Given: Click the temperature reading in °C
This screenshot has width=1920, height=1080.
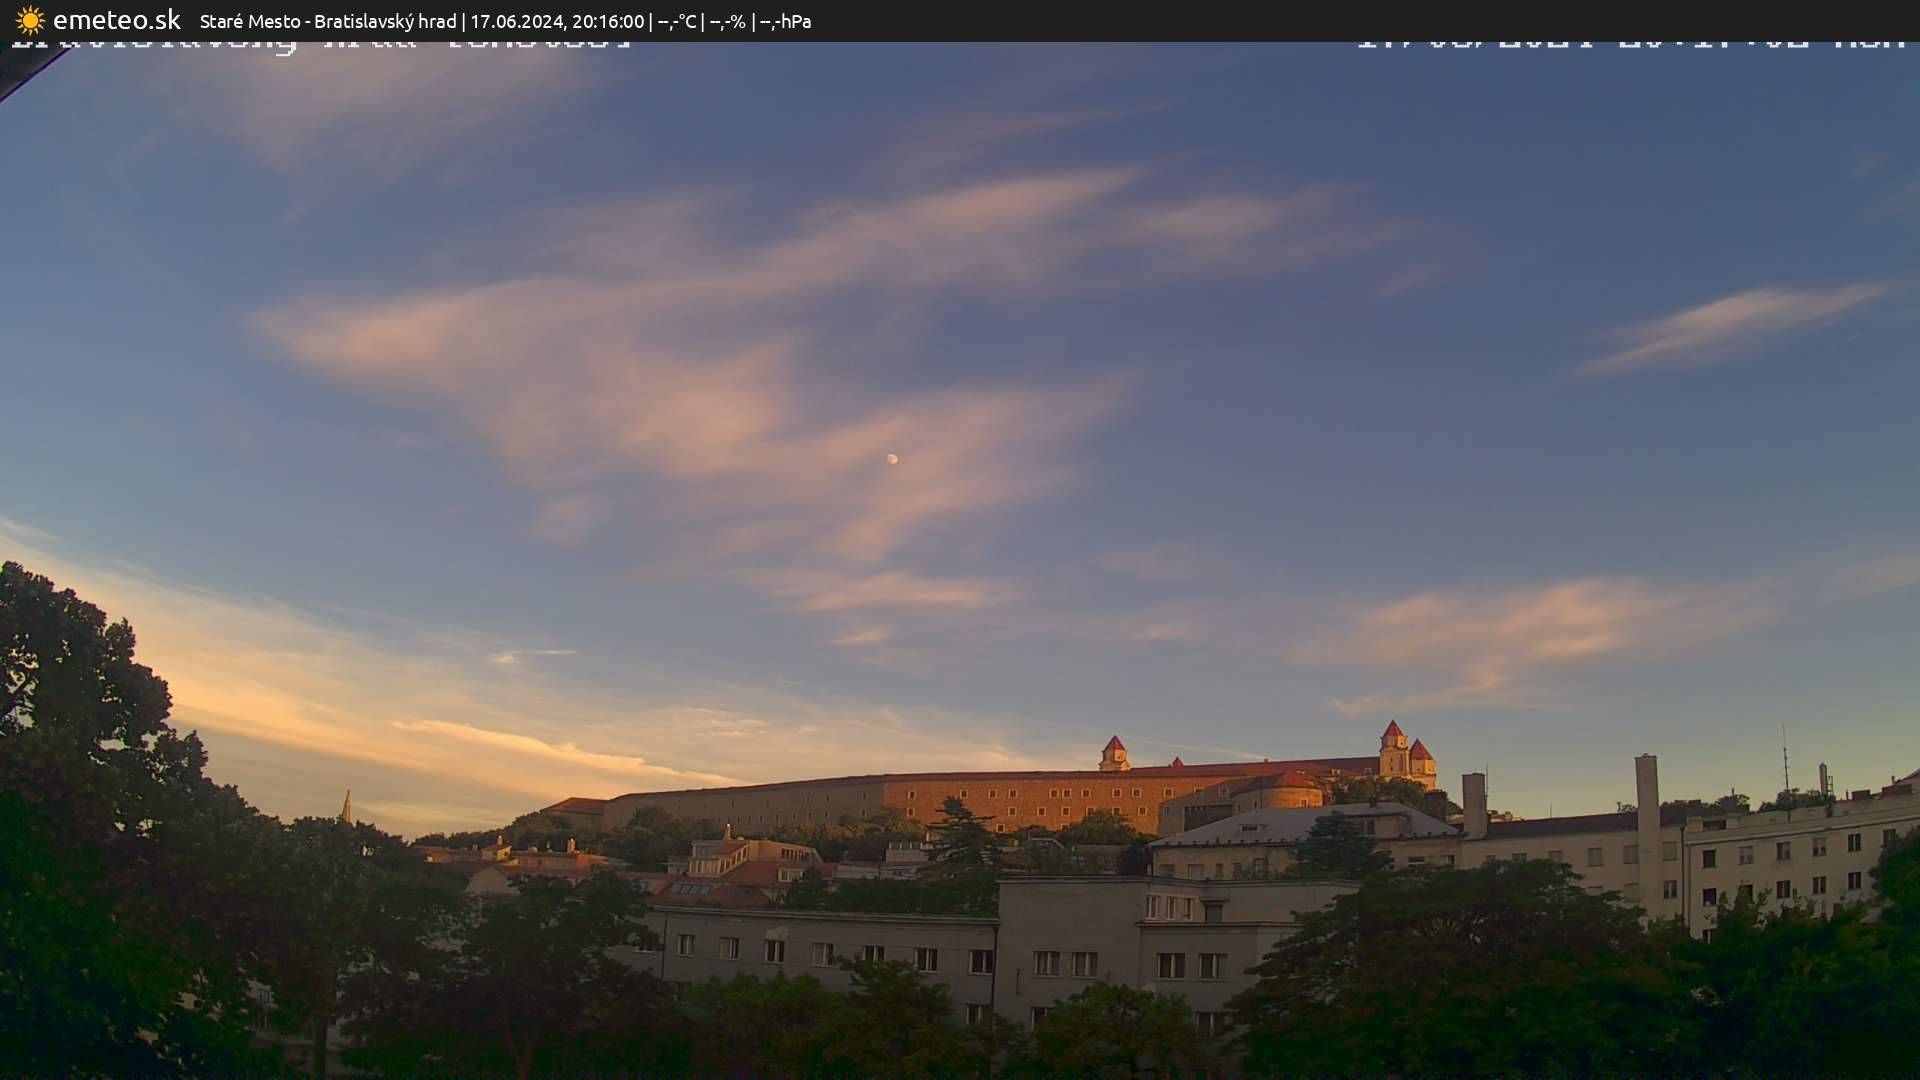Looking at the screenshot, I should click(x=677, y=21).
